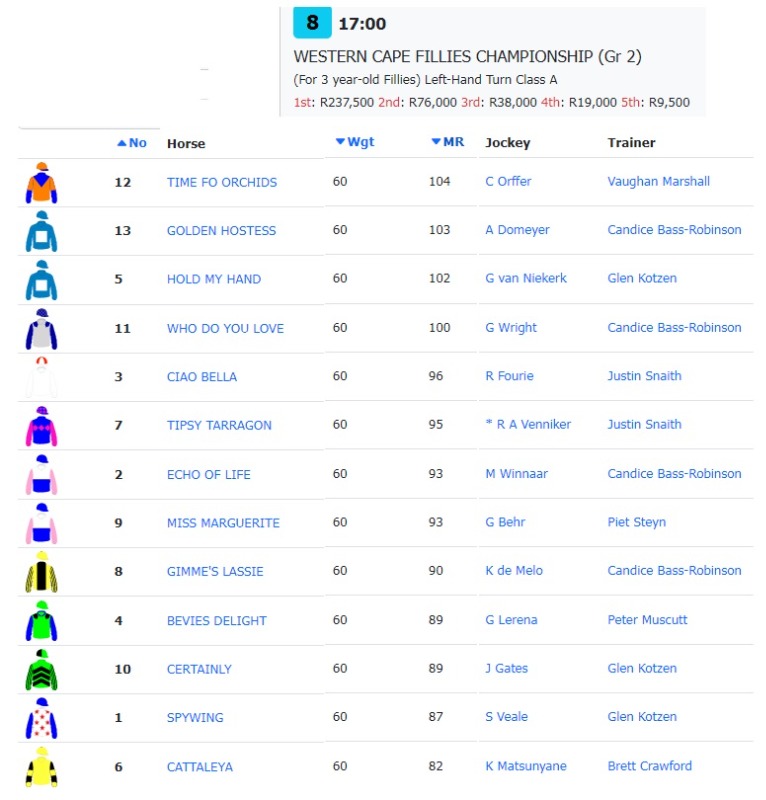Open horse MISS MARGUERITE link
This screenshot has height=800, width=766.
[223, 523]
